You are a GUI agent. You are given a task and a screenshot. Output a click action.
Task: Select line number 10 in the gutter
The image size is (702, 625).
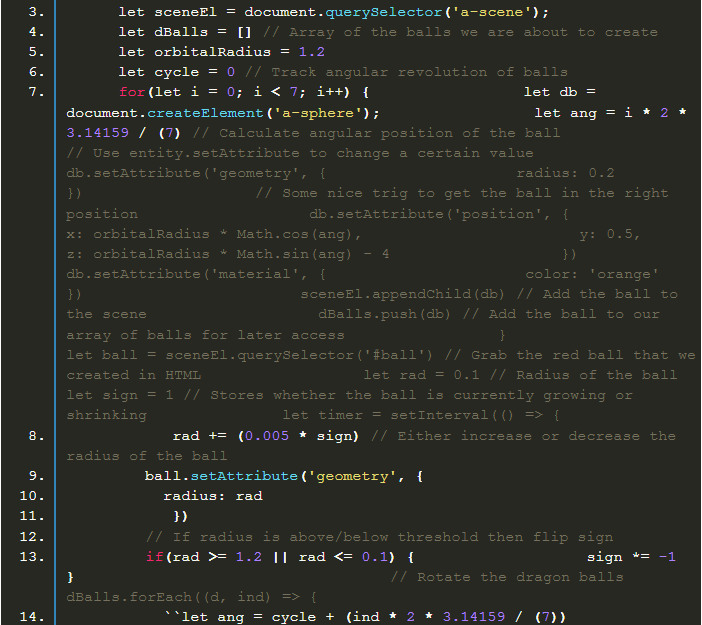coord(32,496)
